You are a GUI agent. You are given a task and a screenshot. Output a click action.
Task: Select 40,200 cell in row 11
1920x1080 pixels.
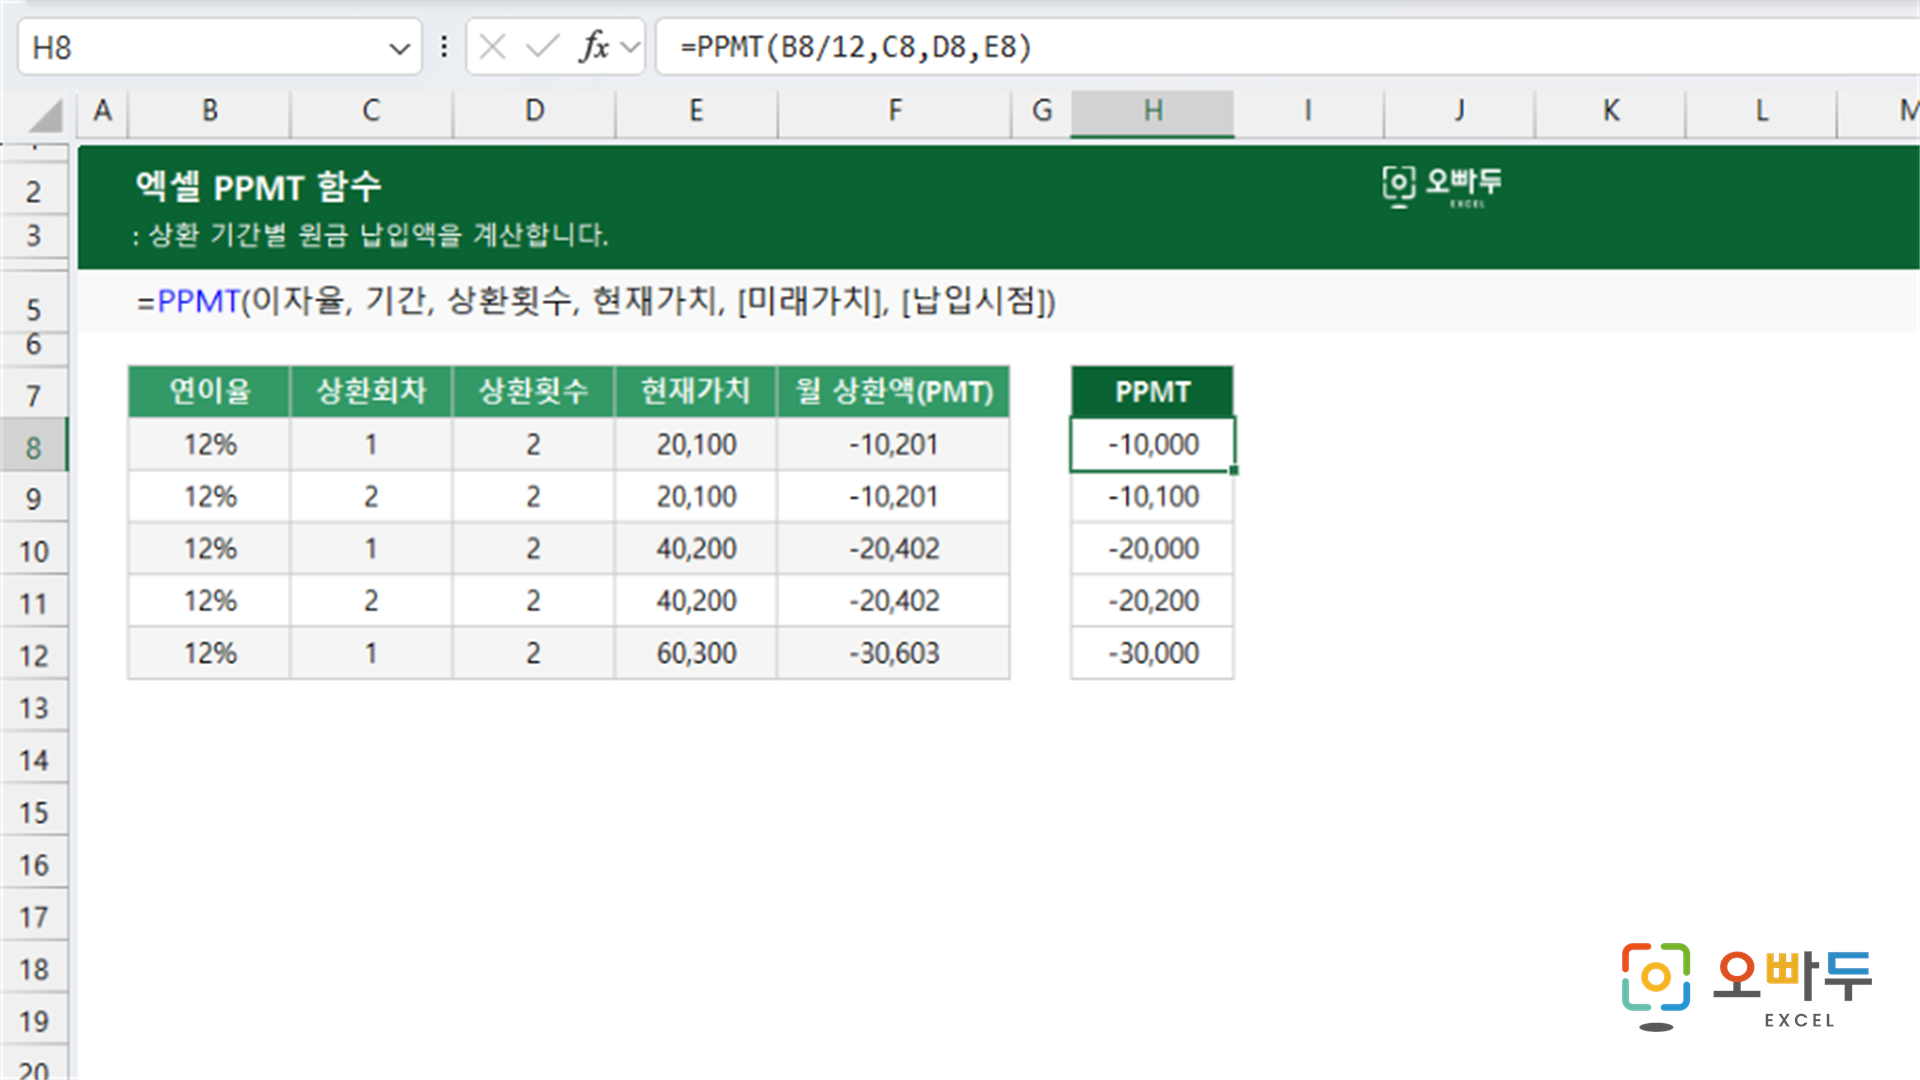click(696, 600)
